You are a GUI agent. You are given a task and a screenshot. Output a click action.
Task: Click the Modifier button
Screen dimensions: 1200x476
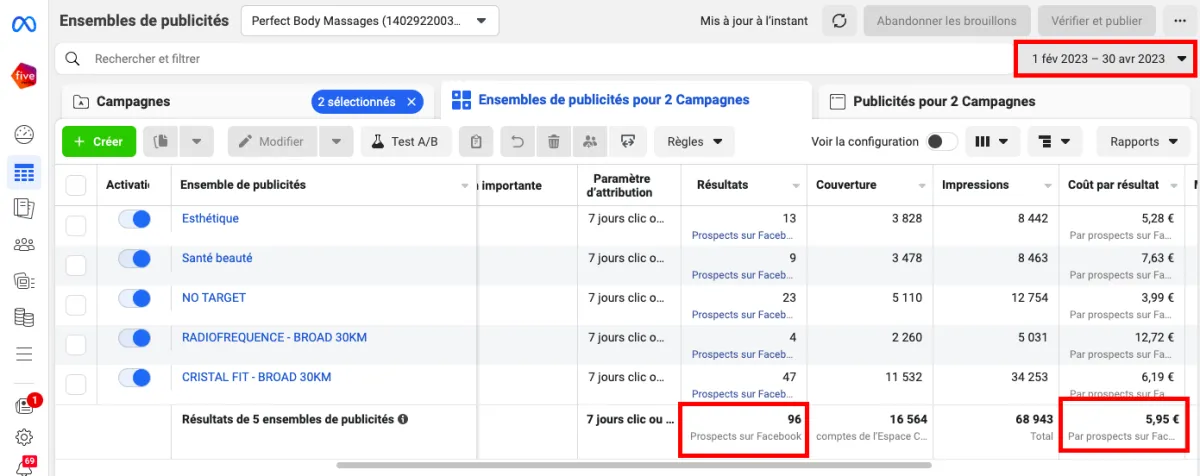[272, 142]
